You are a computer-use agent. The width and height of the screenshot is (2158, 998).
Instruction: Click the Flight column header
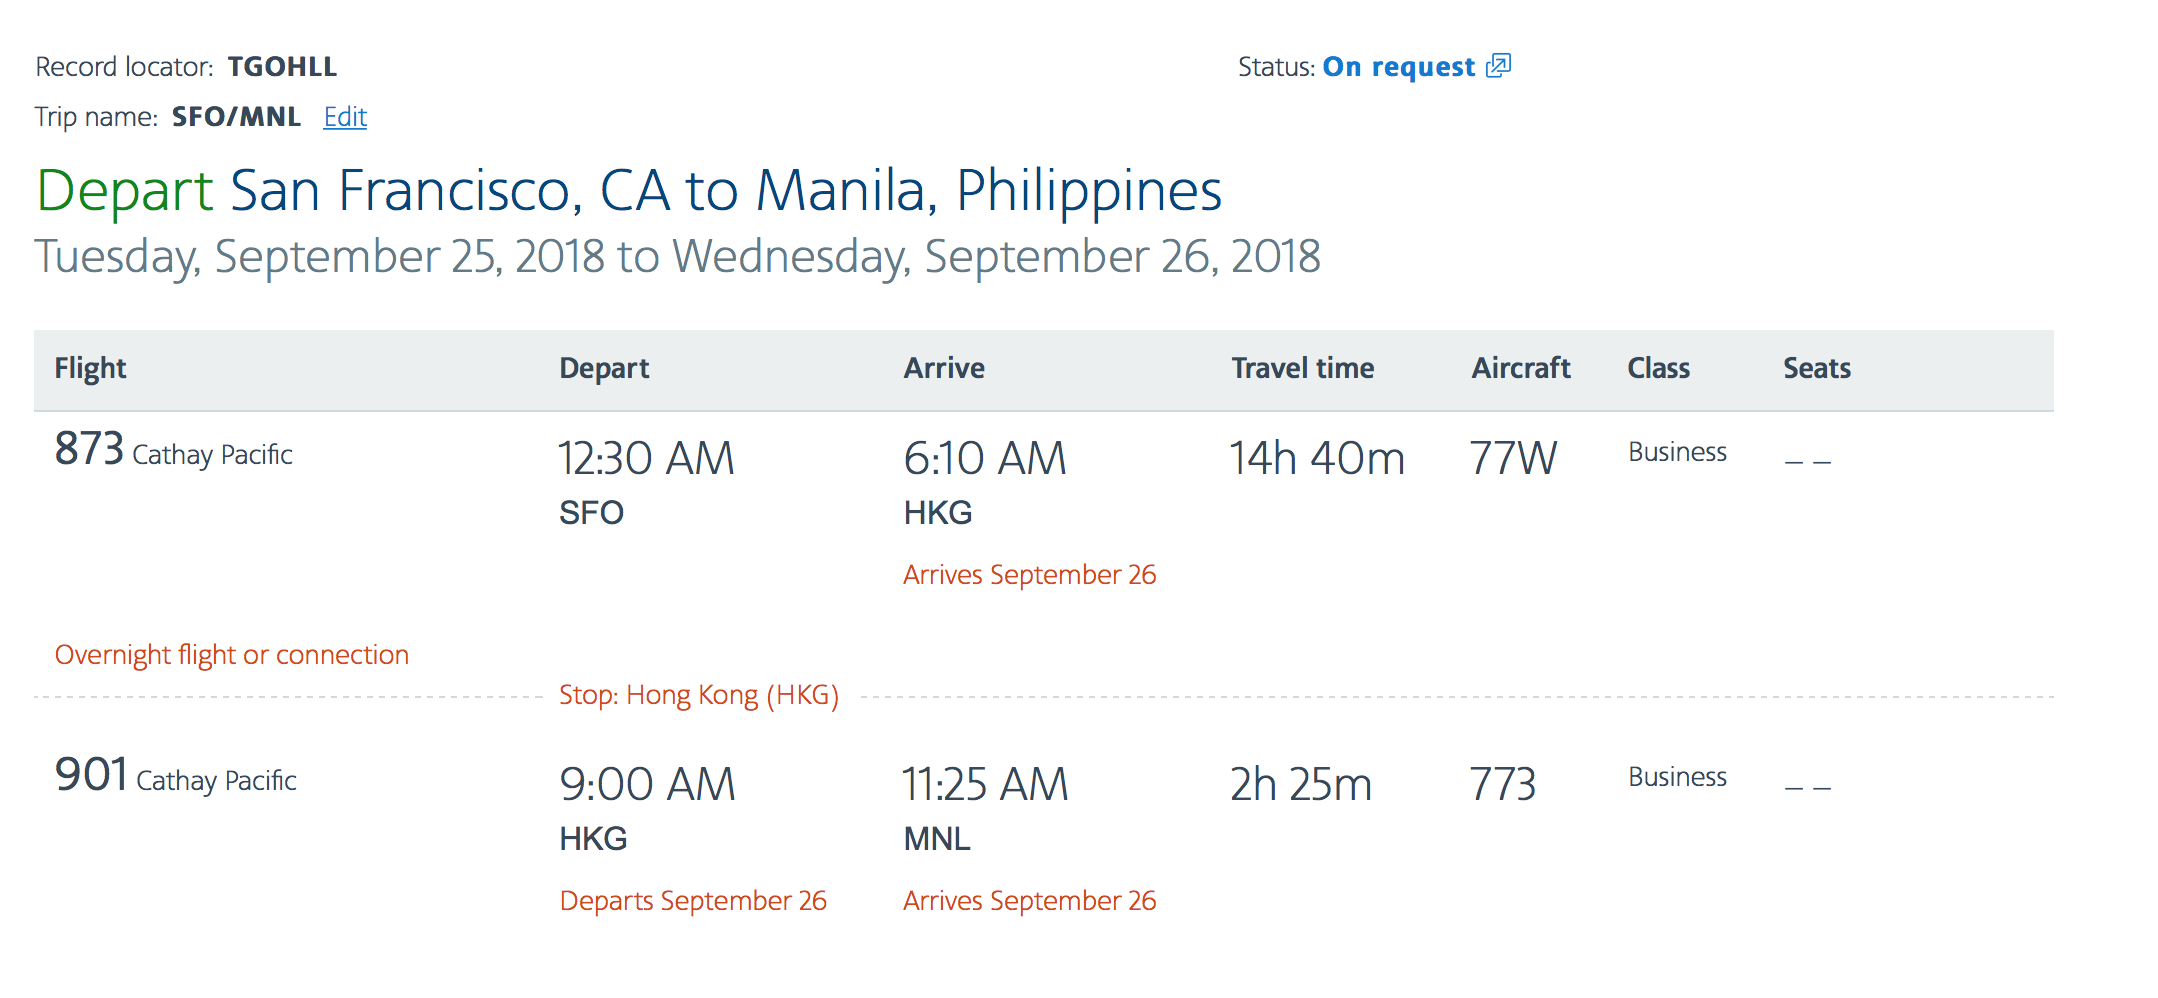click(x=90, y=368)
